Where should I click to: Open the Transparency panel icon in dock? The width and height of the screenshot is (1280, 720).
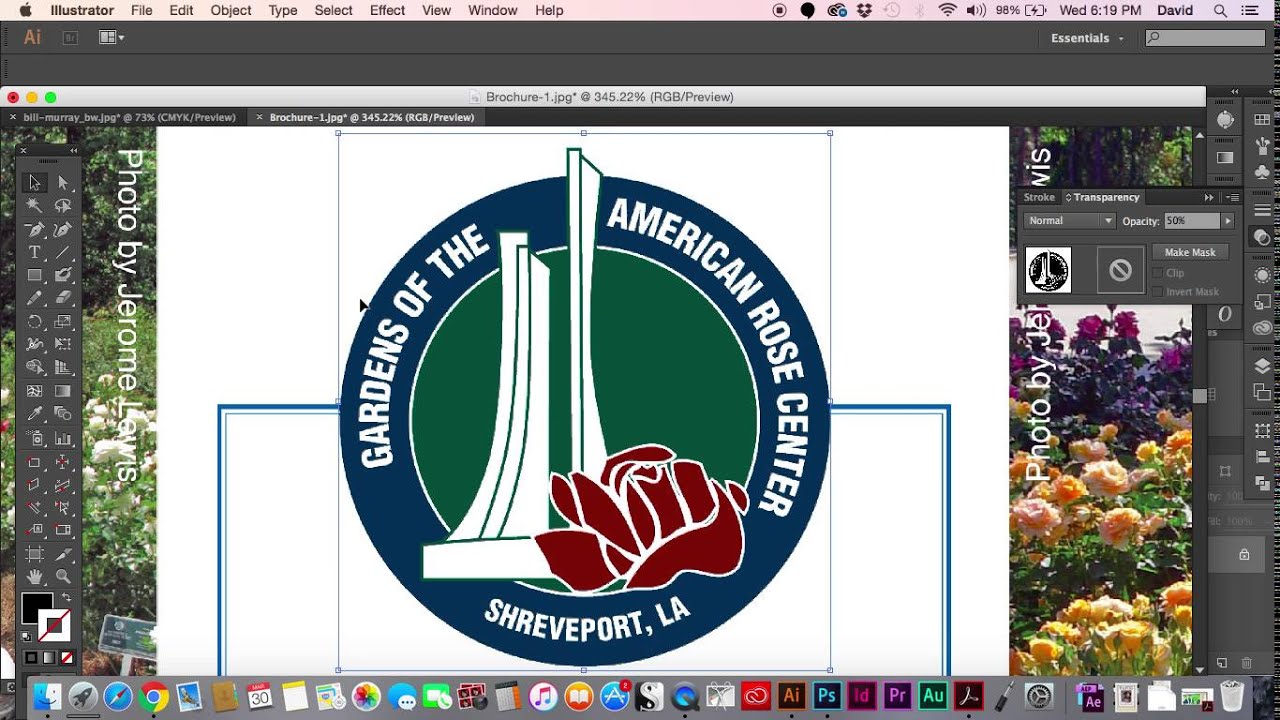pos(1262,238)
